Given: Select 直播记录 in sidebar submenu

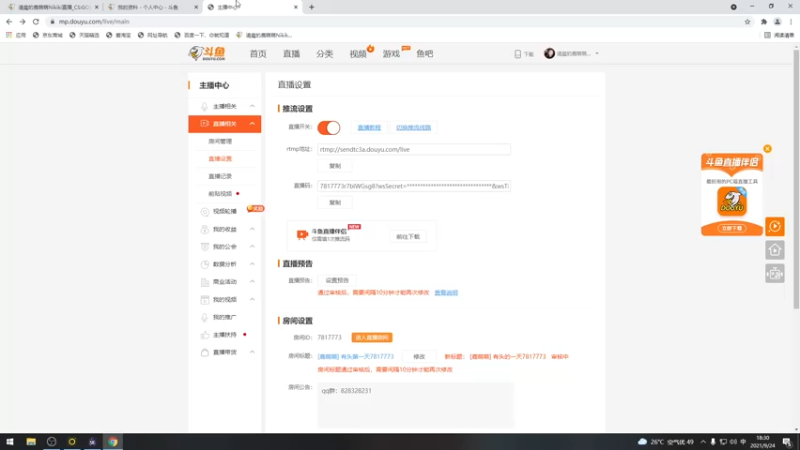Looking at the screenshot, I should 220,176.
